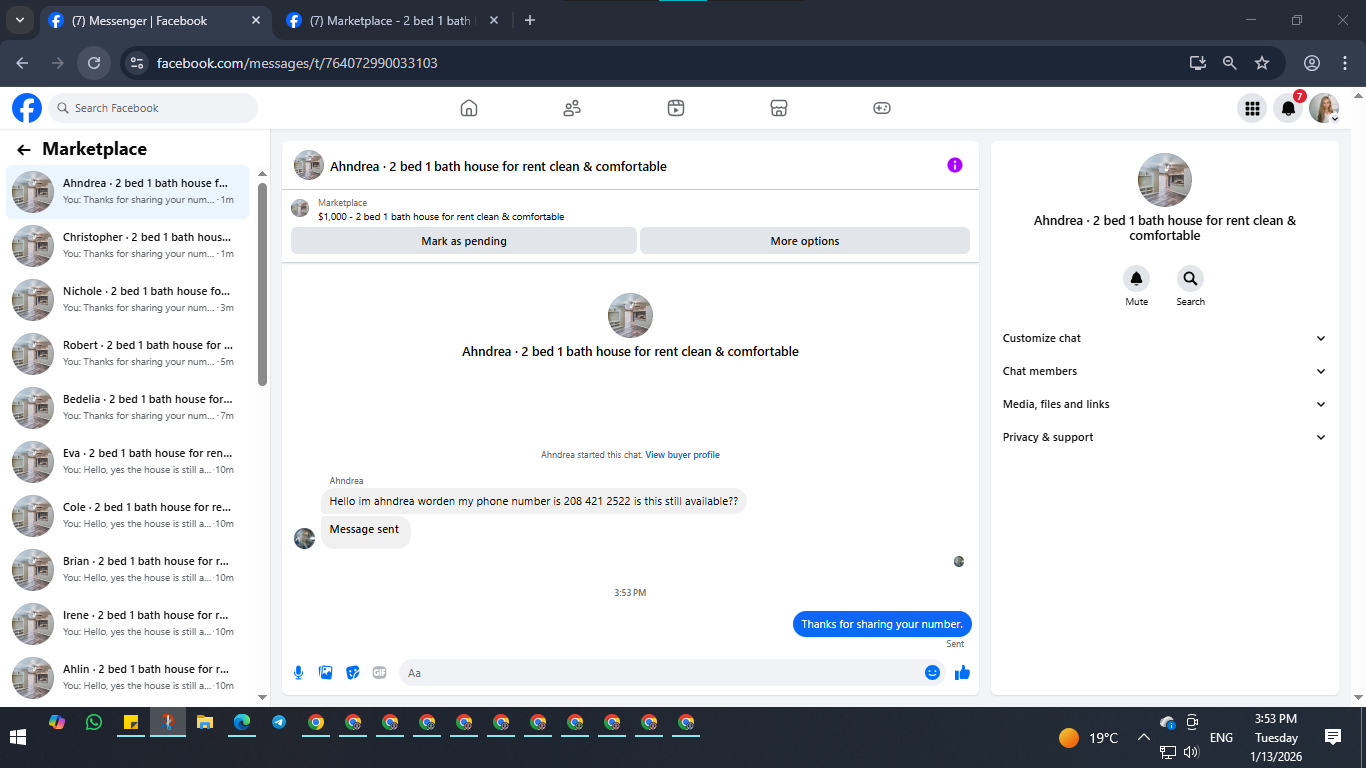Show hidden system tray icons chevron
The height and width of the screenshot is (768, 1366).
pyautogui.click(x=1143, y=738)
